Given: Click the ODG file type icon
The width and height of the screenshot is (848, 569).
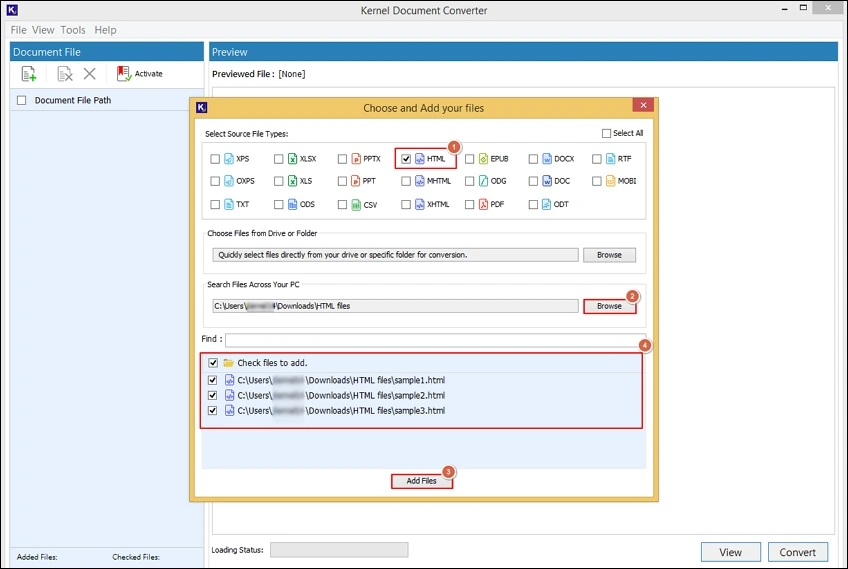Looking at the screenshot, I should pos(483,181).
